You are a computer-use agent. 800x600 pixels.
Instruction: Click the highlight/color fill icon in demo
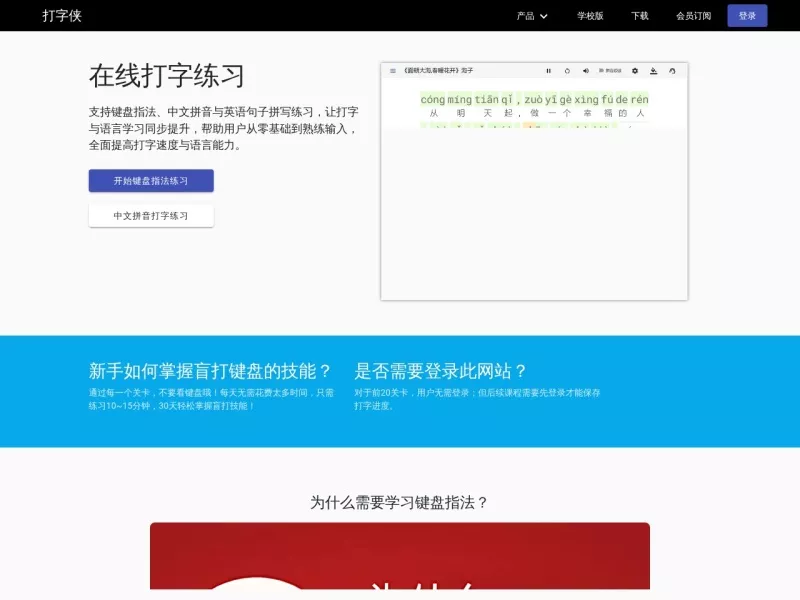pos(654,71)
